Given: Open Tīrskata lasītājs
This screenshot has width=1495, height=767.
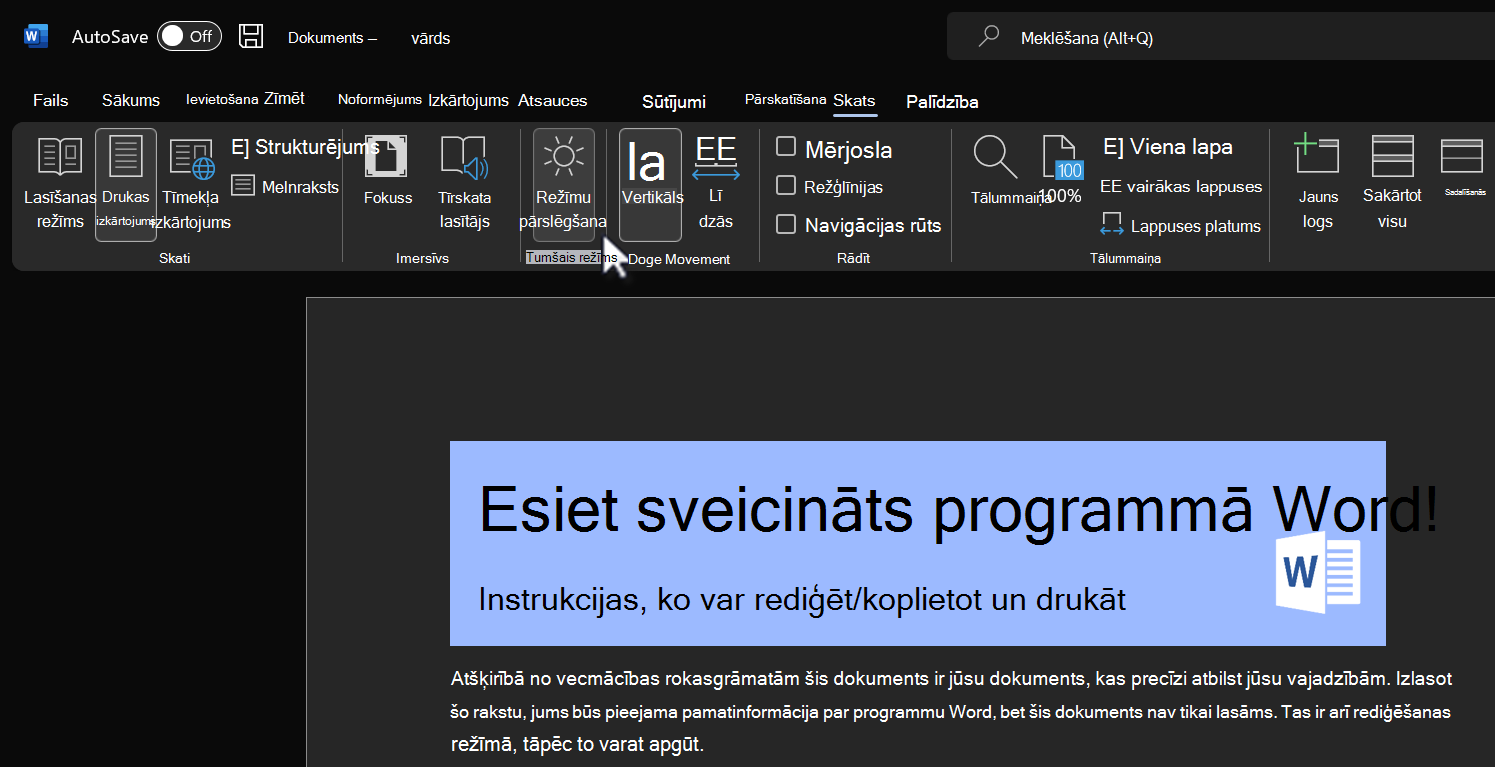Looking at the screenshot, I should coord(464,183).
